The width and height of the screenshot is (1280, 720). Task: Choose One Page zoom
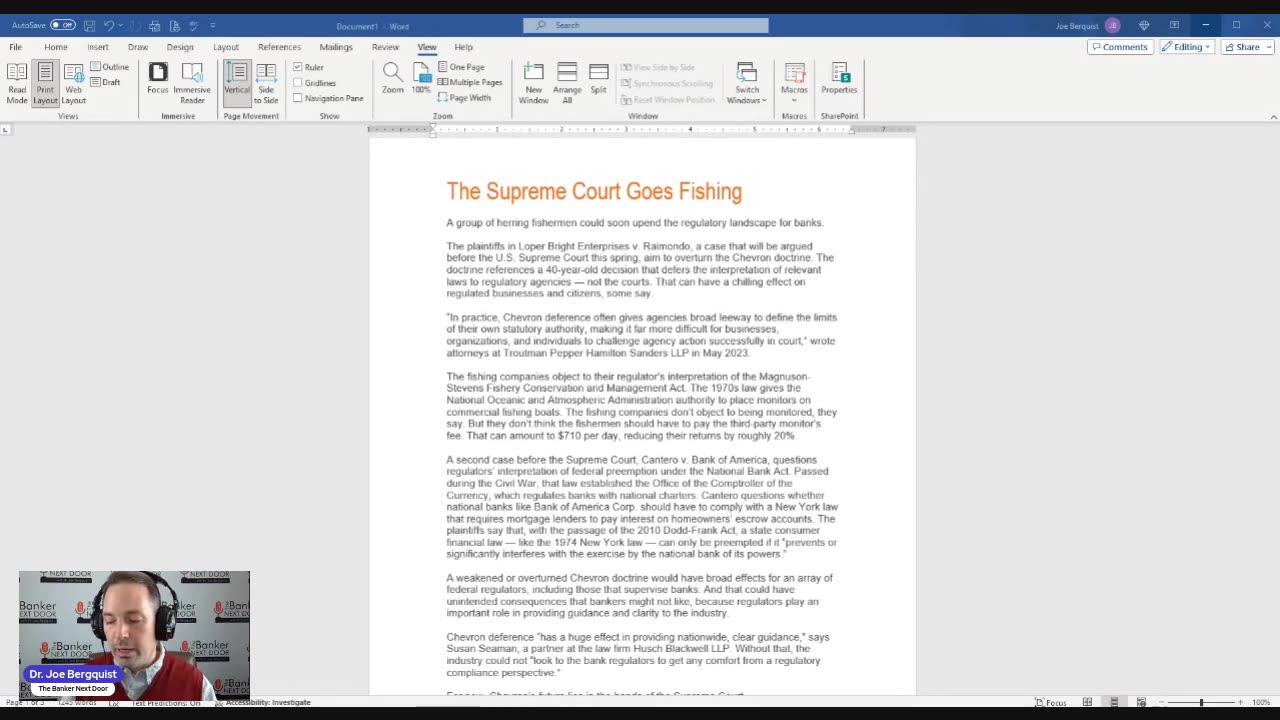pyautogui.click(x=461, y=67)
